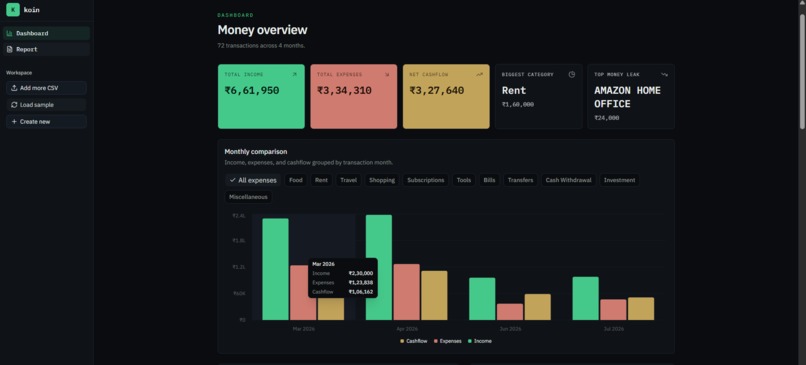This screenshot has height=365, width=806.
Task: Click the plus icon beside Create new
Action: (14, 122)
